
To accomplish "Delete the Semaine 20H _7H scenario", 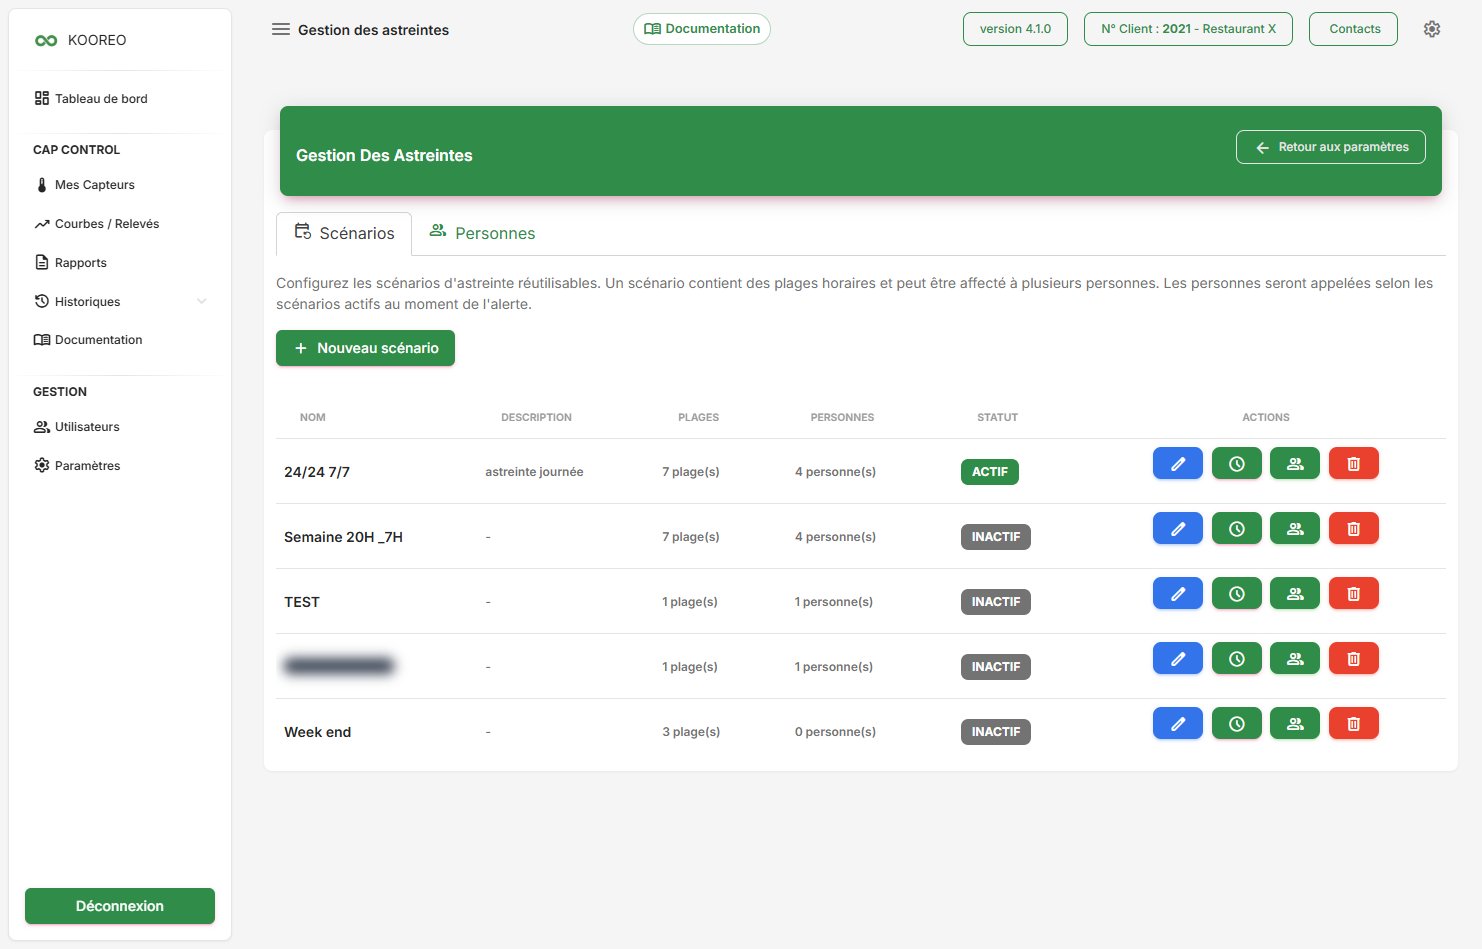I will coord(1354,529).
